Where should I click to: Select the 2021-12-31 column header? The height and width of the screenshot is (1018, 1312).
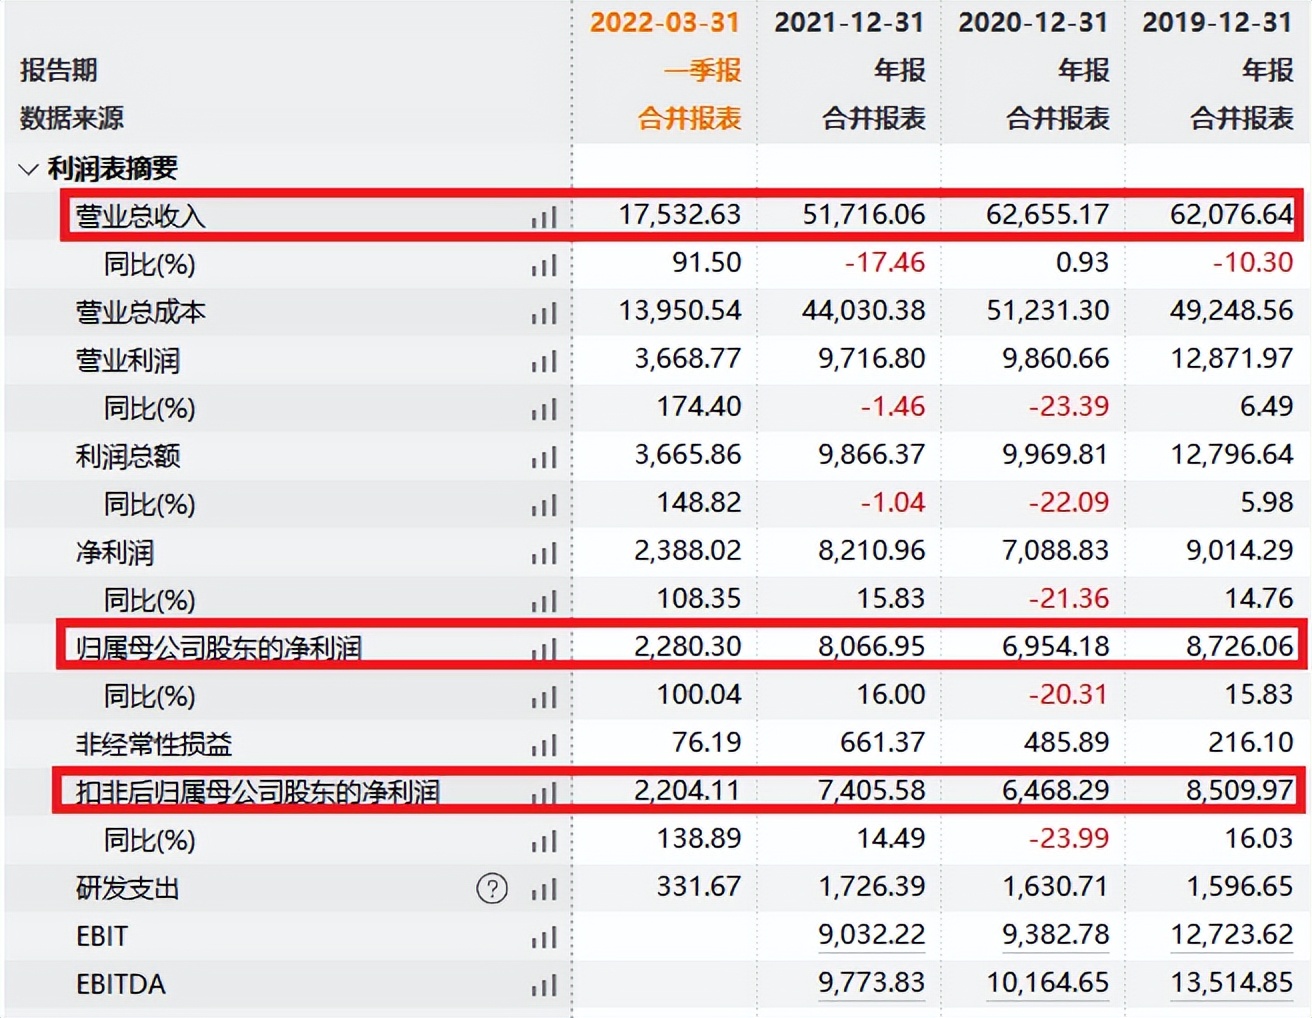[x=849, y=22]
